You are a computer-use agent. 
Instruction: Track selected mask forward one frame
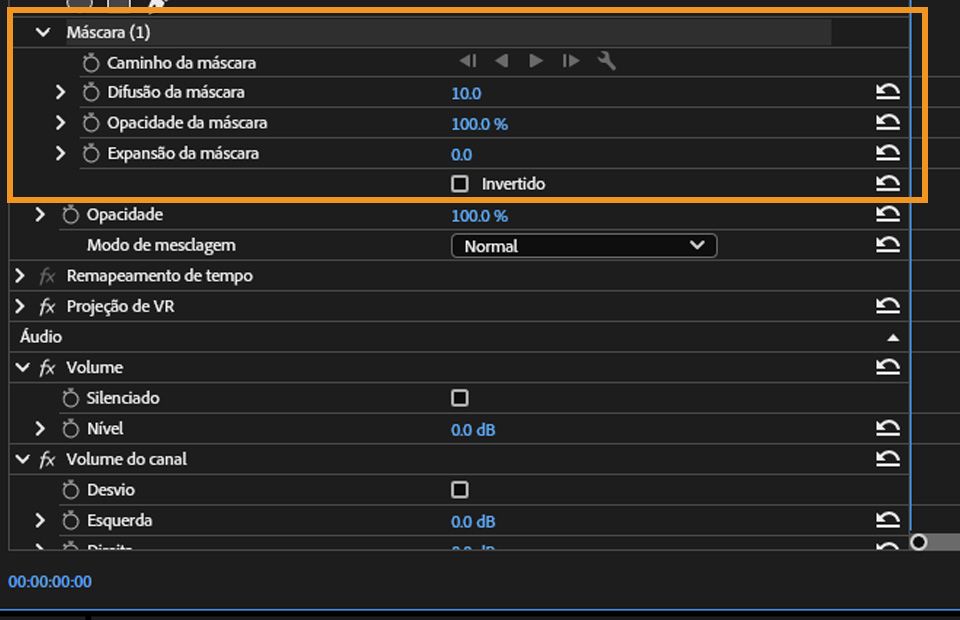pos(571,61)
